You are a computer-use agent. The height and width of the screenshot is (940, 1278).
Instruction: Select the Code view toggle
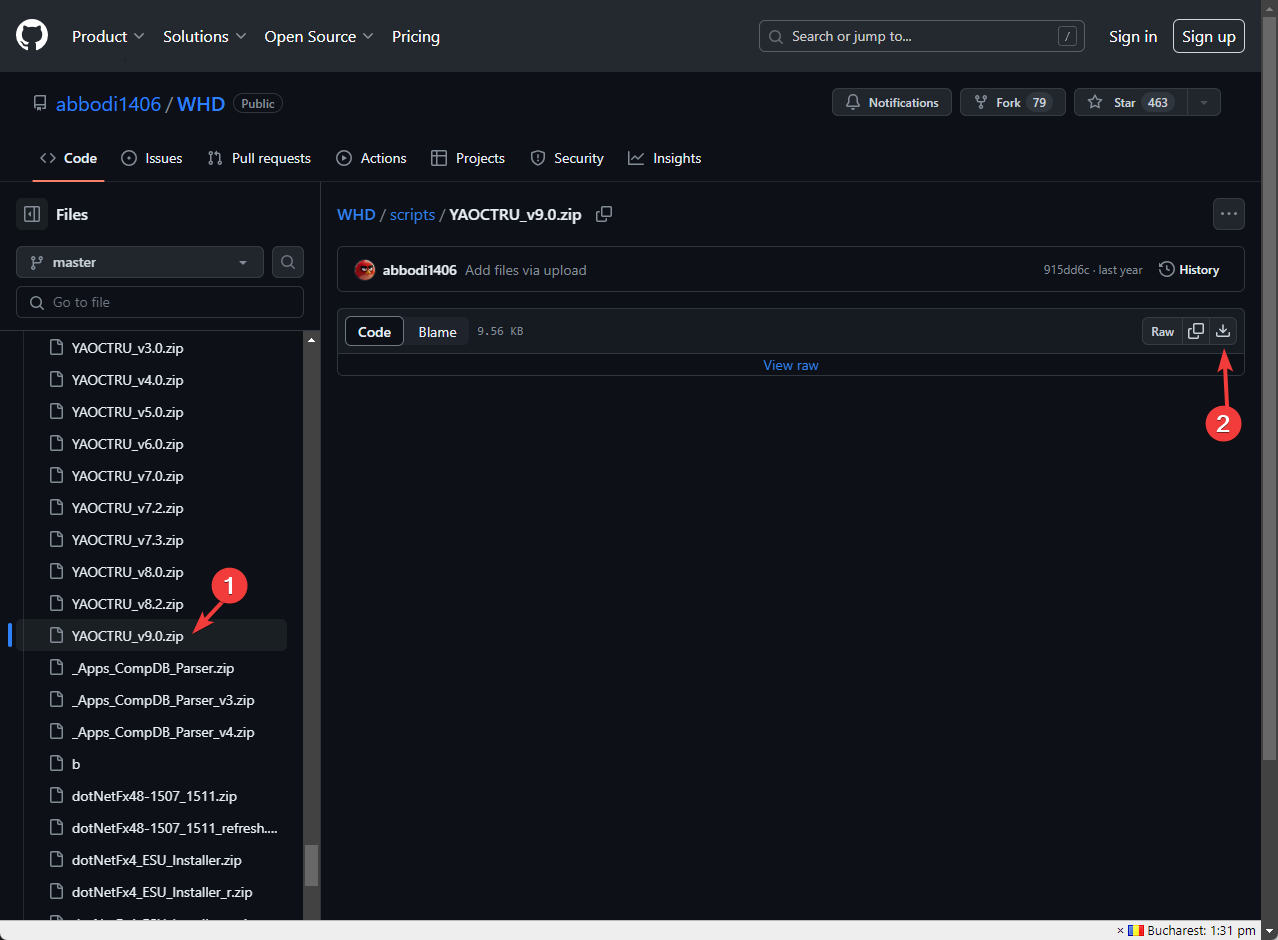[375, 332]
